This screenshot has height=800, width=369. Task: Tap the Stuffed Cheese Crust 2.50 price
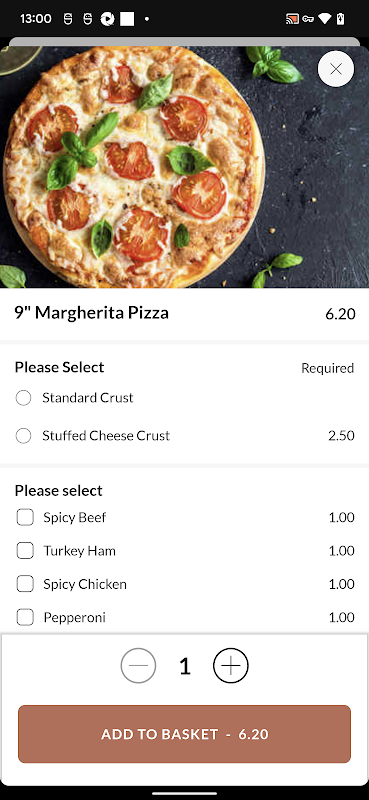click(341, 436)
